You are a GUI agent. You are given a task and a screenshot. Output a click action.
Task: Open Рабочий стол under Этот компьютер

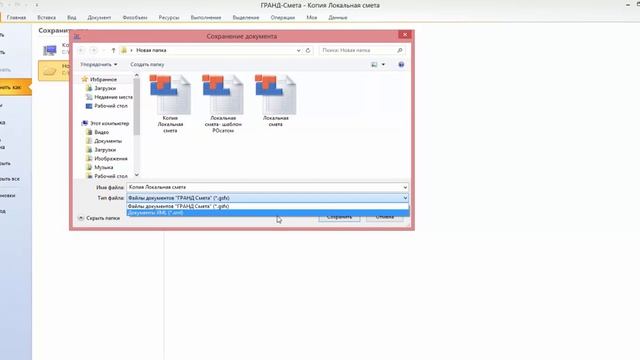click(107, 176)
